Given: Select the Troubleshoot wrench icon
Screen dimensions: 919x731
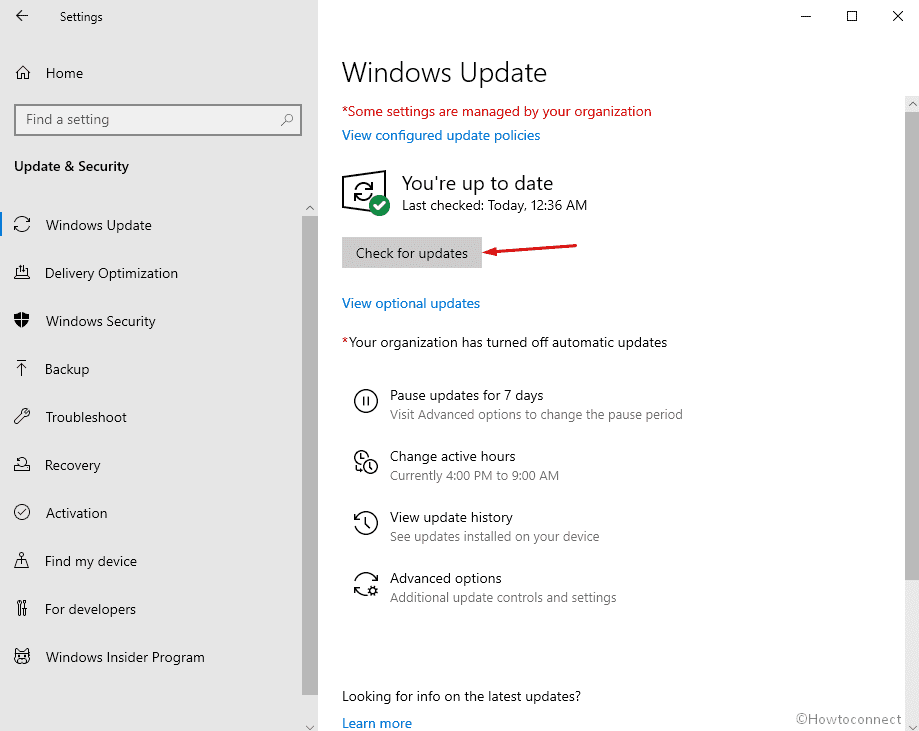Looking at the screenshot, I should click(22, 417).
